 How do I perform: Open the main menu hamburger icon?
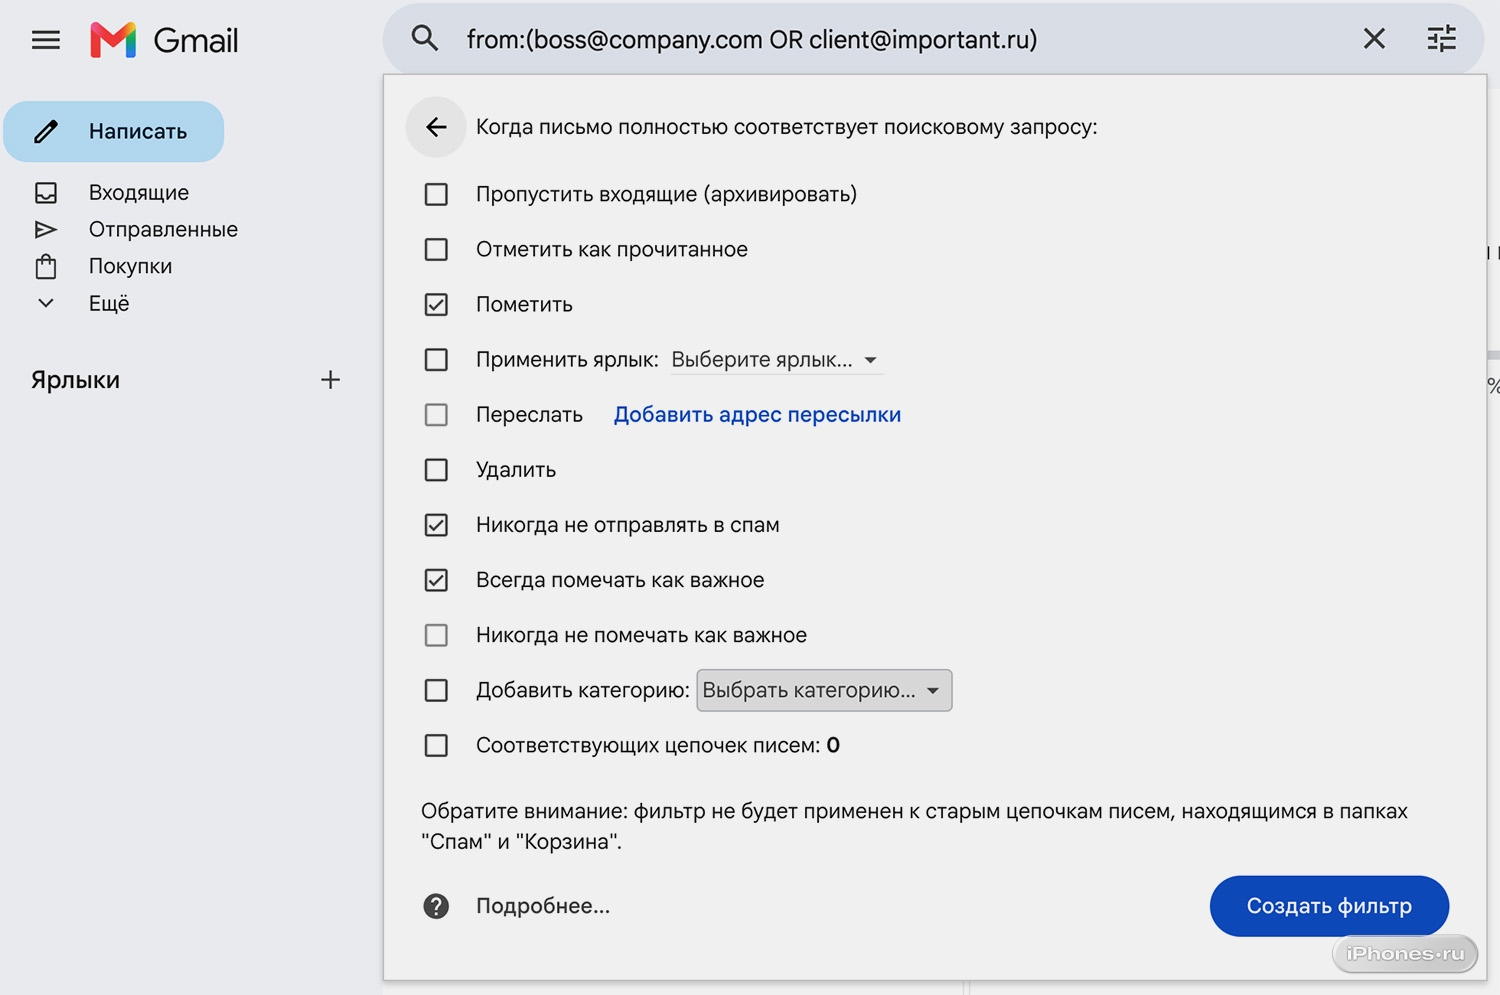coord(46,40)
